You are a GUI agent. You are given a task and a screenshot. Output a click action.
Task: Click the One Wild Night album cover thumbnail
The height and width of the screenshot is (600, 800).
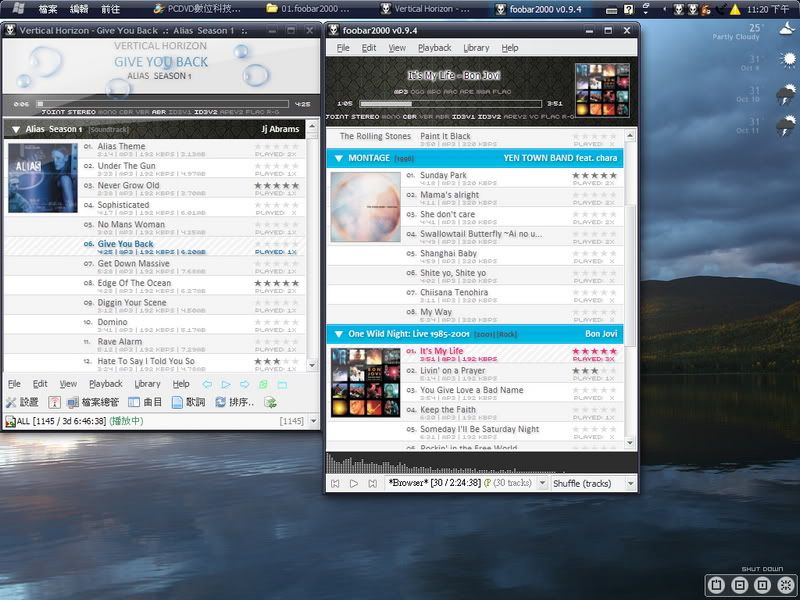[365, 383]
